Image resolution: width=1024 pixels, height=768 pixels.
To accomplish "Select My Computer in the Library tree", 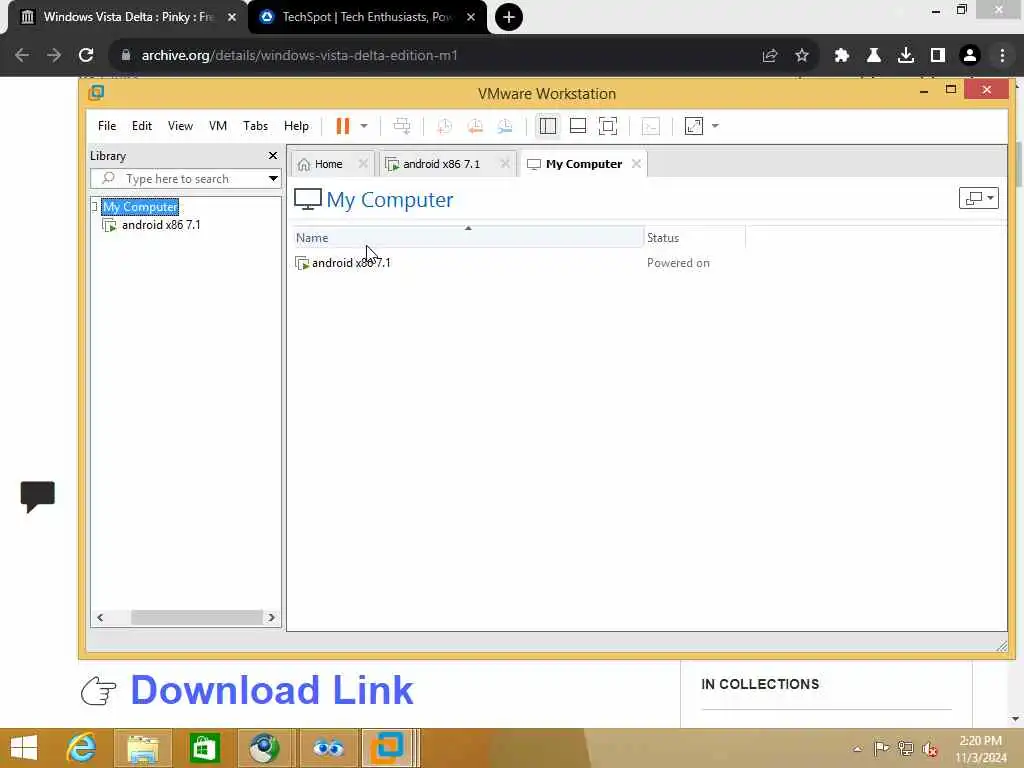I will click(140, 207).
